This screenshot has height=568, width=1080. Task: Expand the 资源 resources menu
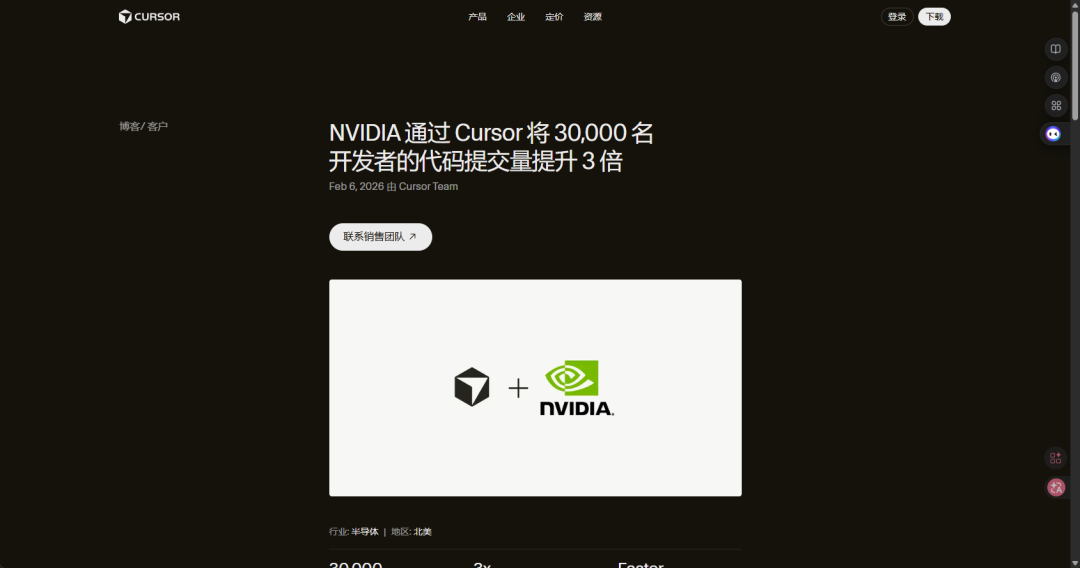point(592,17)
